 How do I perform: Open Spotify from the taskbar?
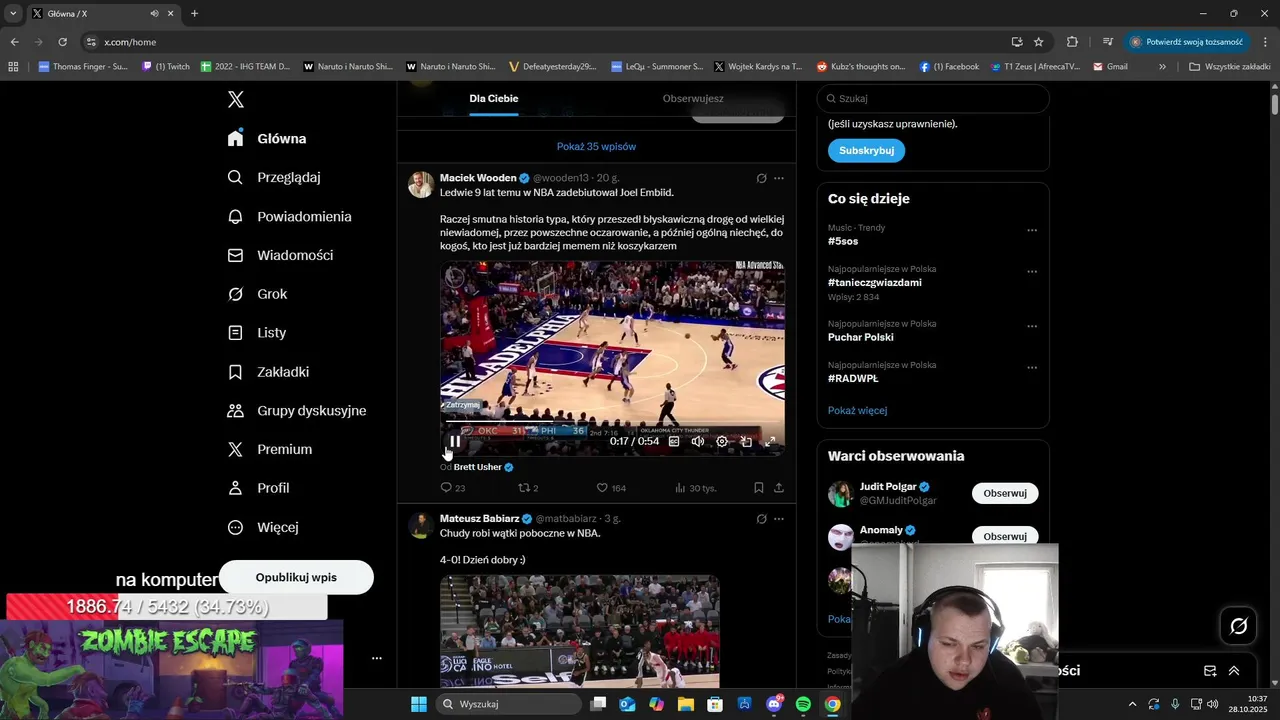(x=803, y=704)
